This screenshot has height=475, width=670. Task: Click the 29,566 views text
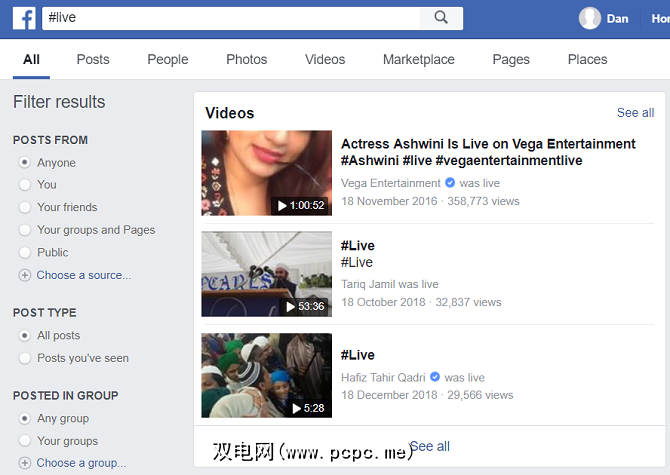click(480, 395)
